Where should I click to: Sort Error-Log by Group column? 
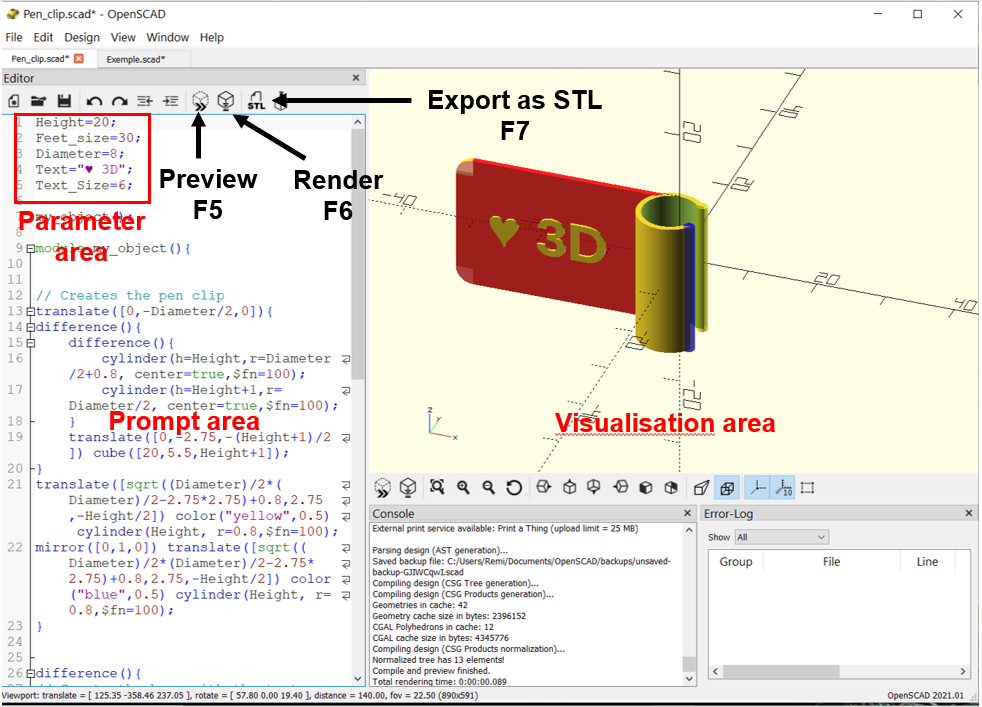coord(736,562)
